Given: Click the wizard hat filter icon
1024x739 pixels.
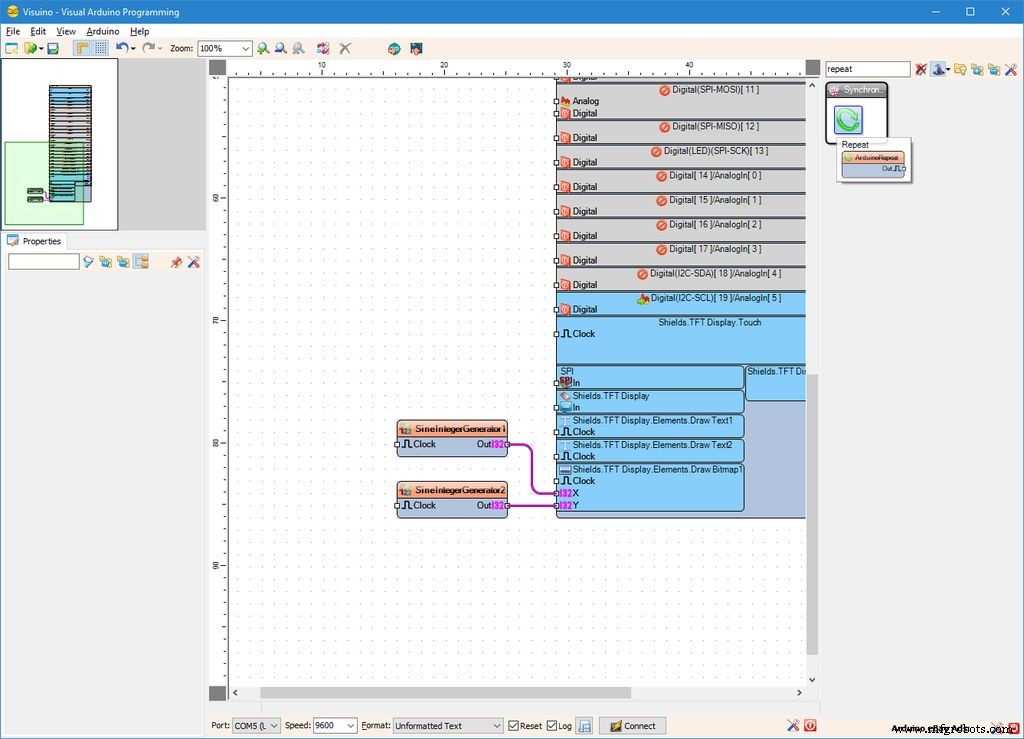Looking at the screenshot, I should (938, 68).
